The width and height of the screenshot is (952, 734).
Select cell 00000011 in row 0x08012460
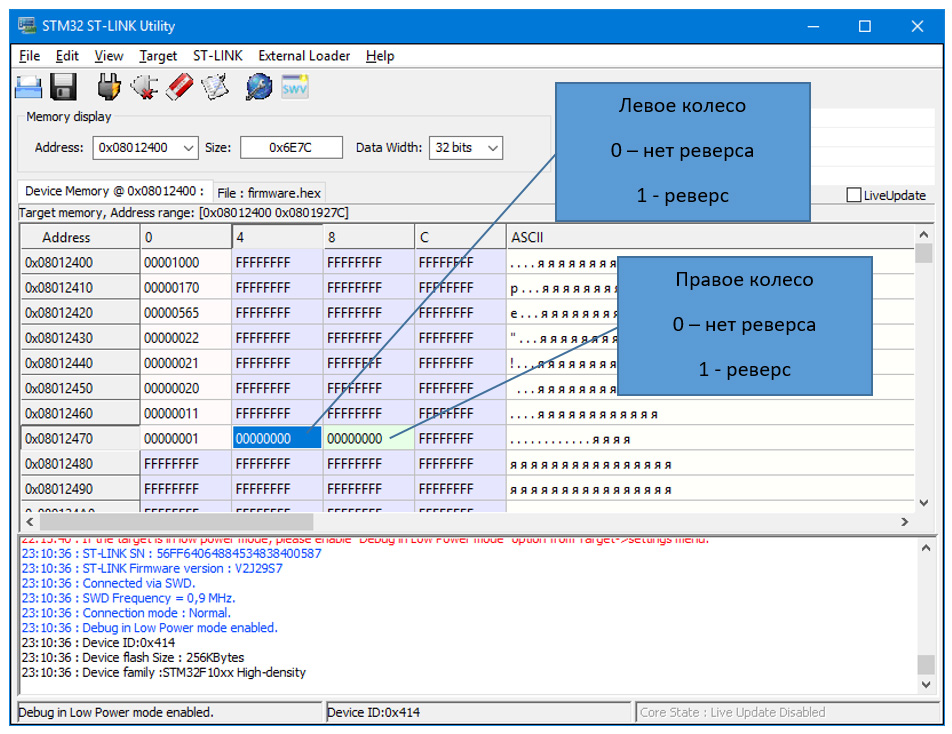pyautogui.click(x=186, y=413)
